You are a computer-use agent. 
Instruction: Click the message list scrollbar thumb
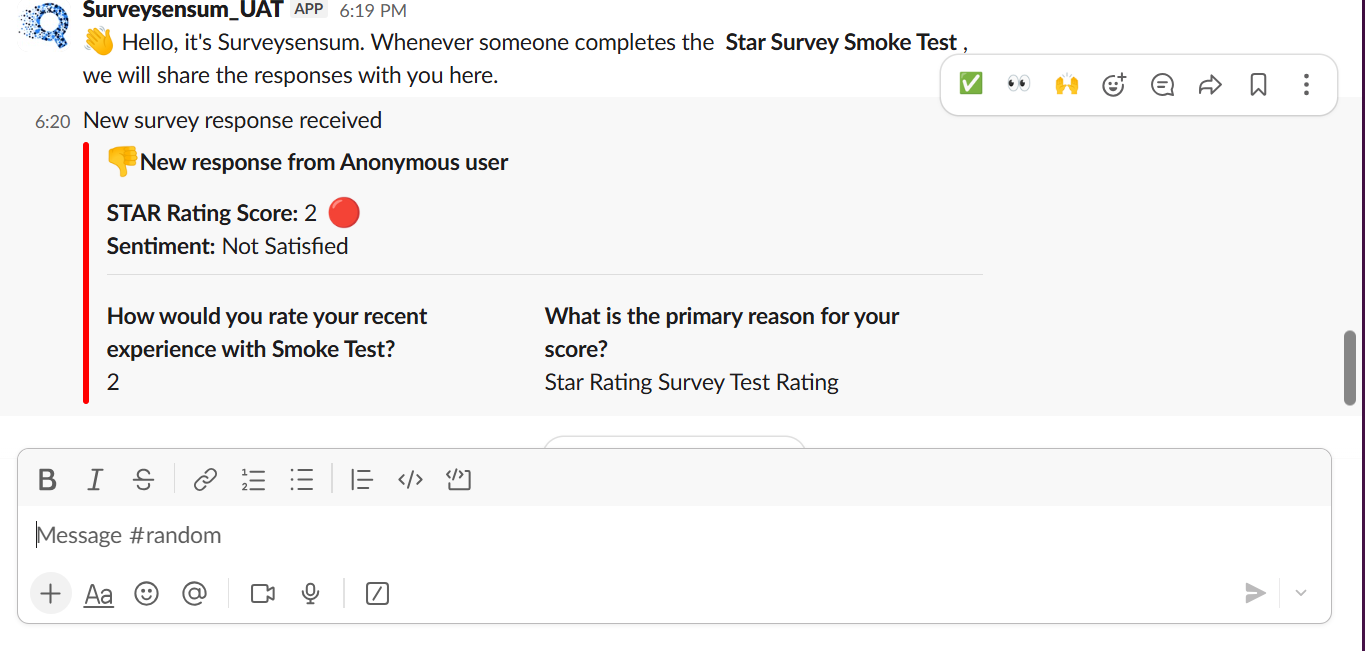pos(1350,367)
